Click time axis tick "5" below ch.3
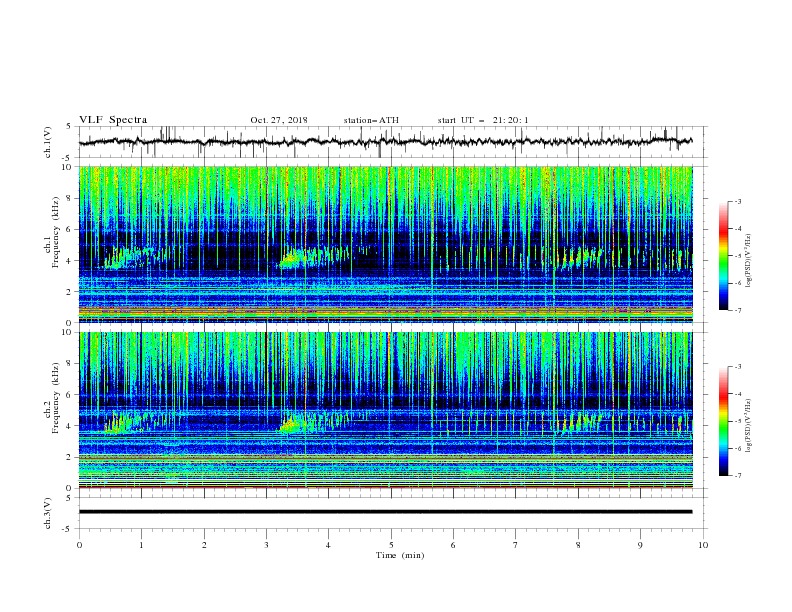Screen dimensions: 792x612 pos(391,545)
